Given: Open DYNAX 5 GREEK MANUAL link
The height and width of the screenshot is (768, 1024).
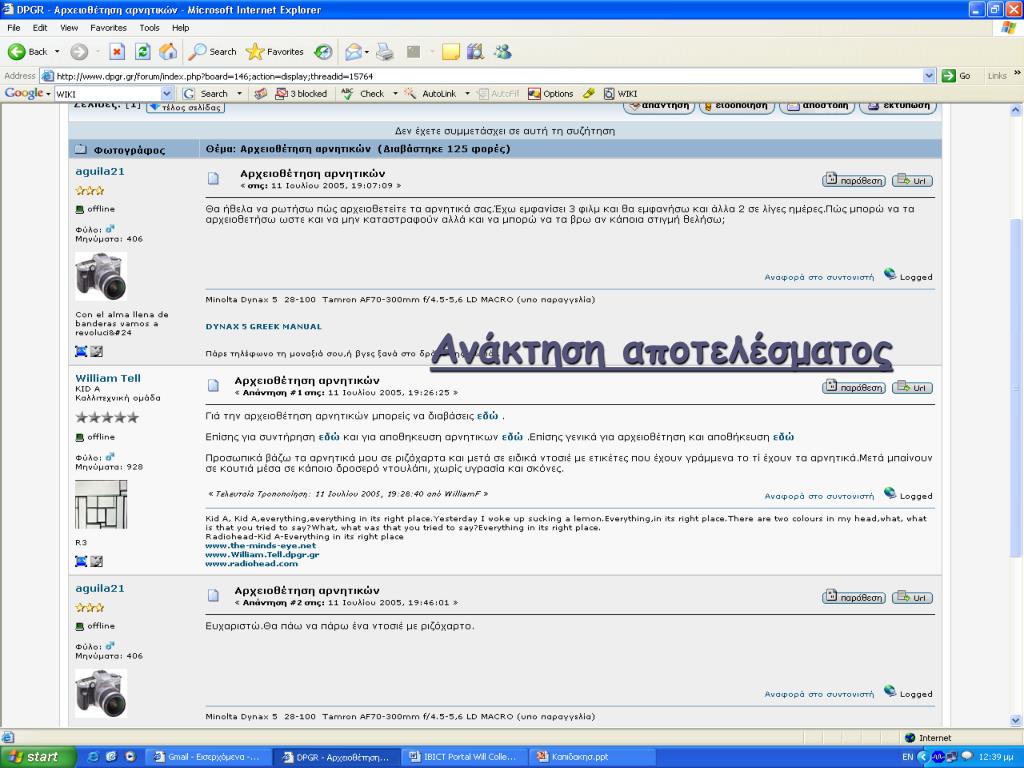Looking at the screenshot, I should [263, 327].
